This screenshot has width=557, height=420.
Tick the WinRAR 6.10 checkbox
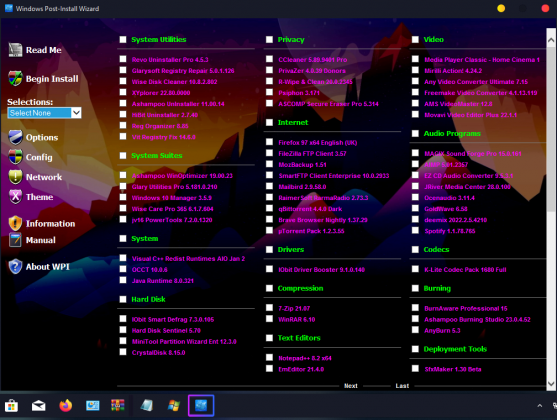pyautogui.click(x=269, y=319)
